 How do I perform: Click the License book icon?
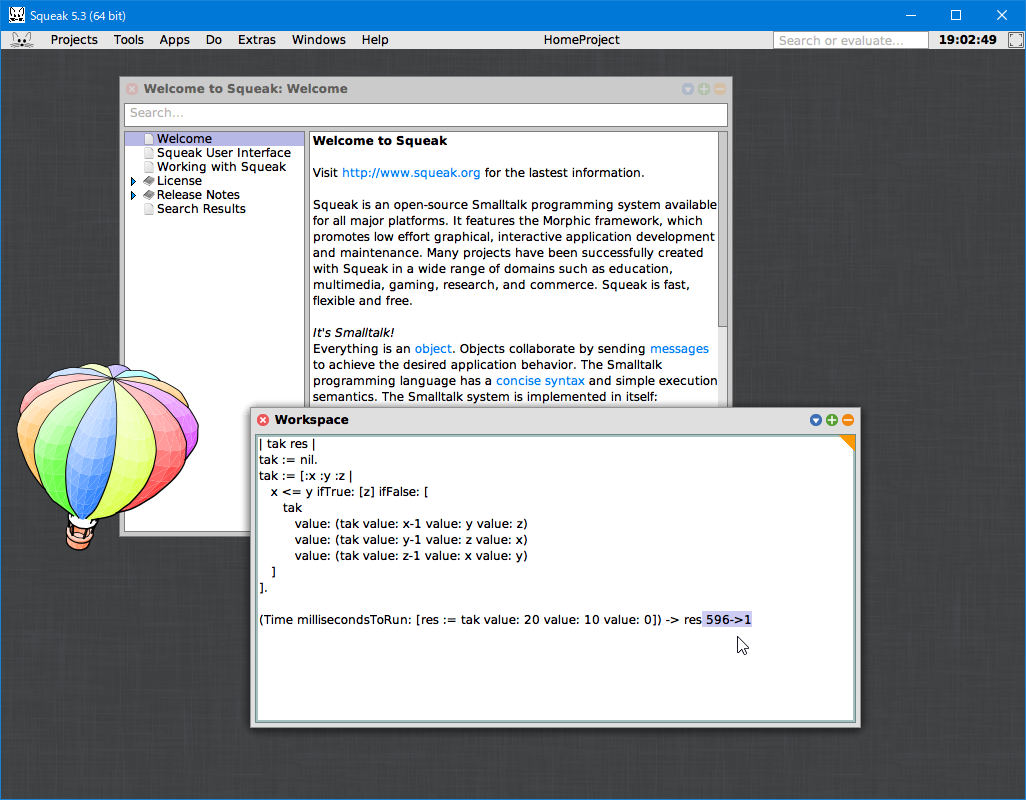point(149,181)
